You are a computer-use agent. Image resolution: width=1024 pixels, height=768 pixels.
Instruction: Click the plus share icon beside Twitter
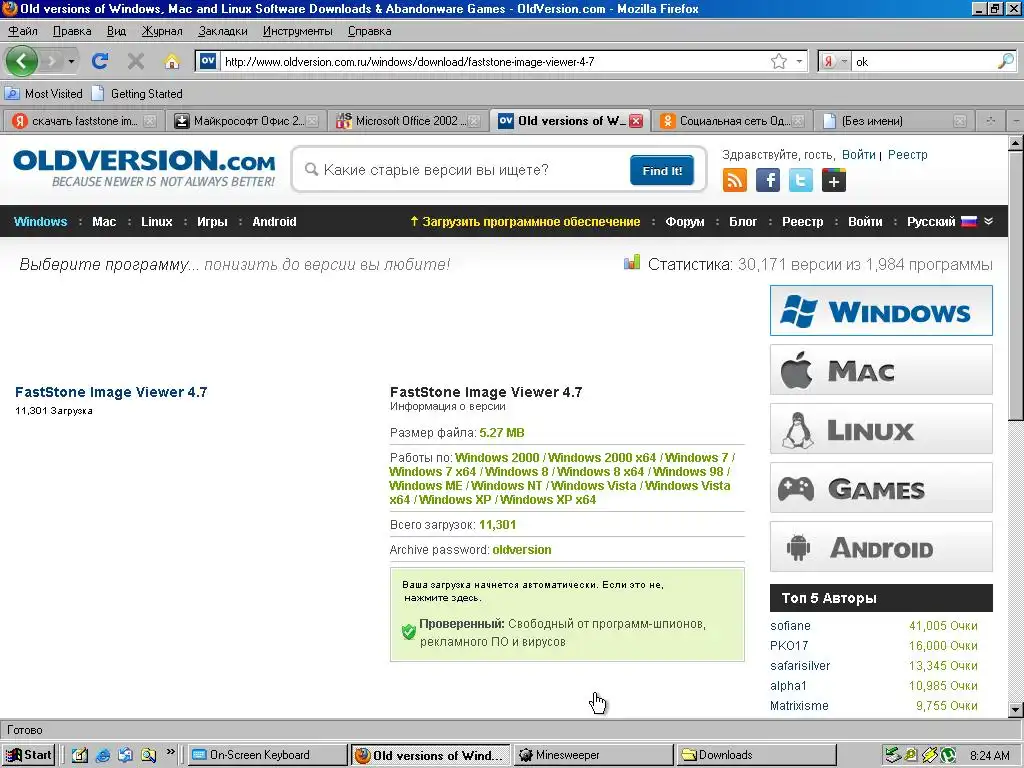click(834, 180)
